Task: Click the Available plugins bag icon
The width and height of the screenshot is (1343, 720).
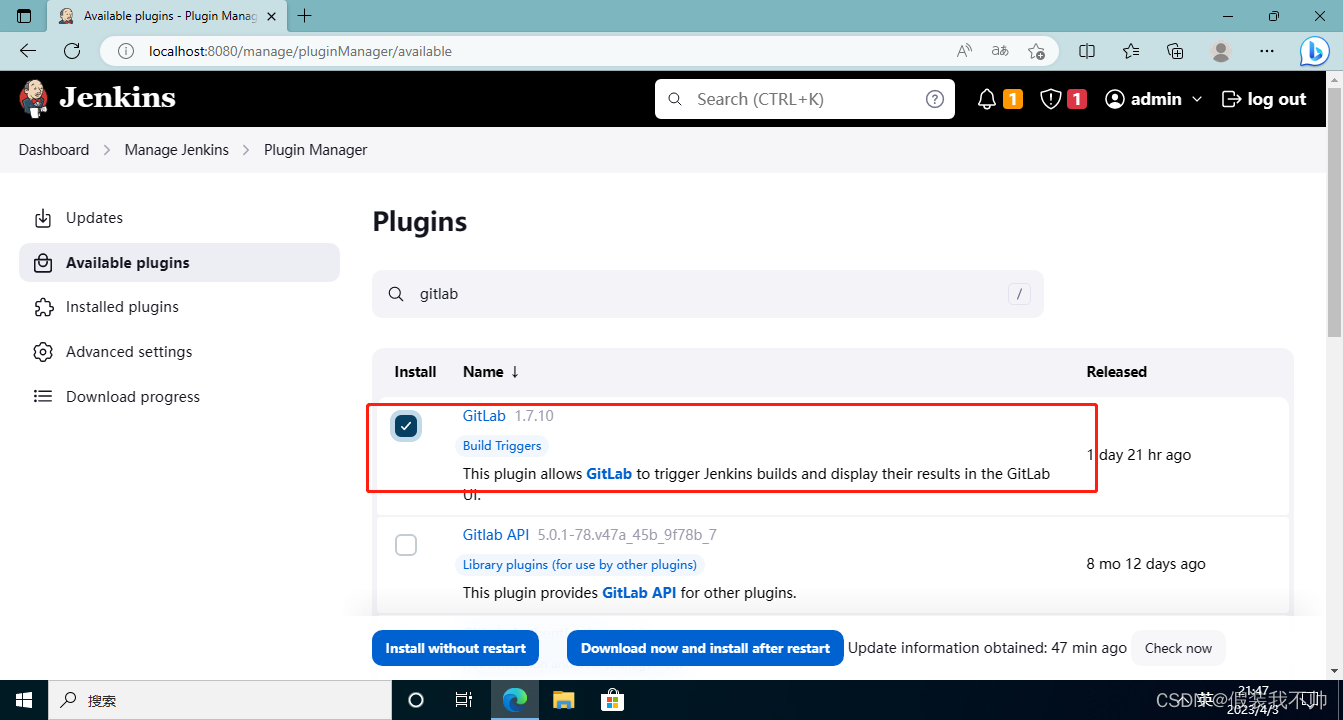Action: [43, 263]
